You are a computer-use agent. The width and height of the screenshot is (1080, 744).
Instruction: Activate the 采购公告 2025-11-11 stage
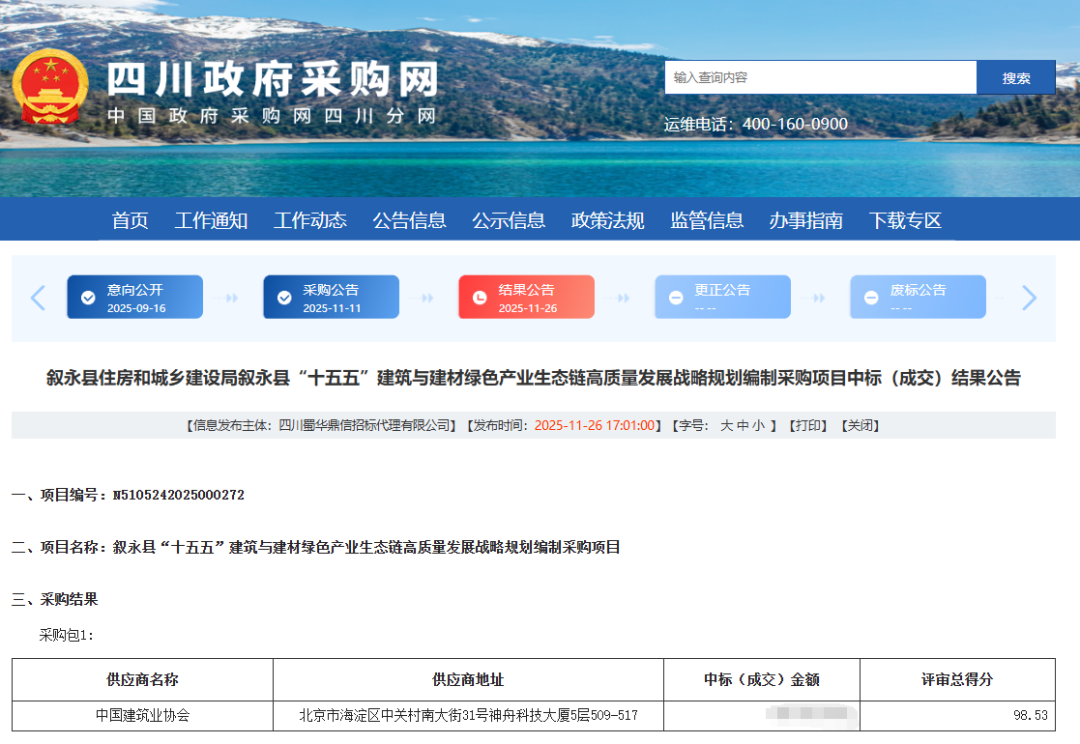pos(330,296)
